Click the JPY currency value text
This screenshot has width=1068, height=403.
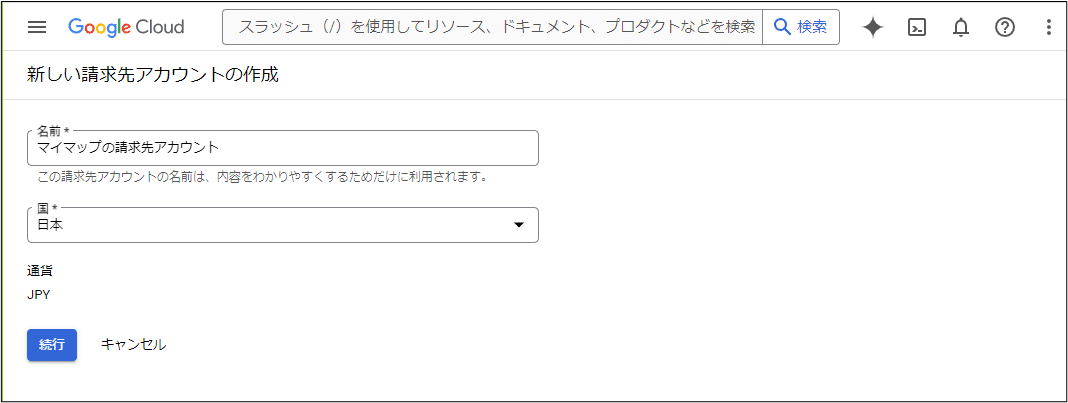(39, 295)
